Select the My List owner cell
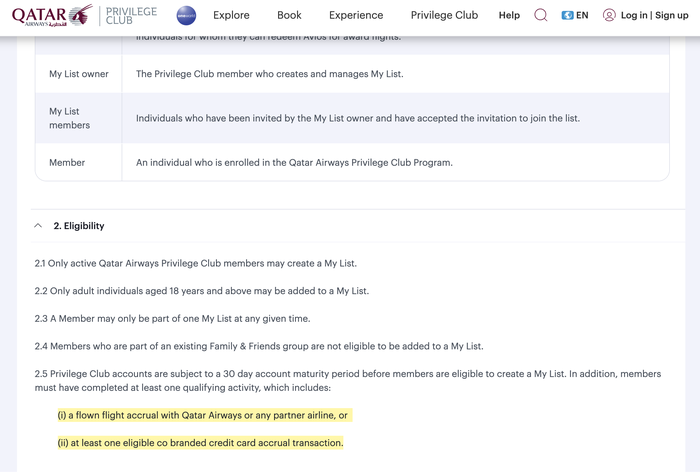The height and width of the screenshot is (472, 700). [x=79, y=74]
